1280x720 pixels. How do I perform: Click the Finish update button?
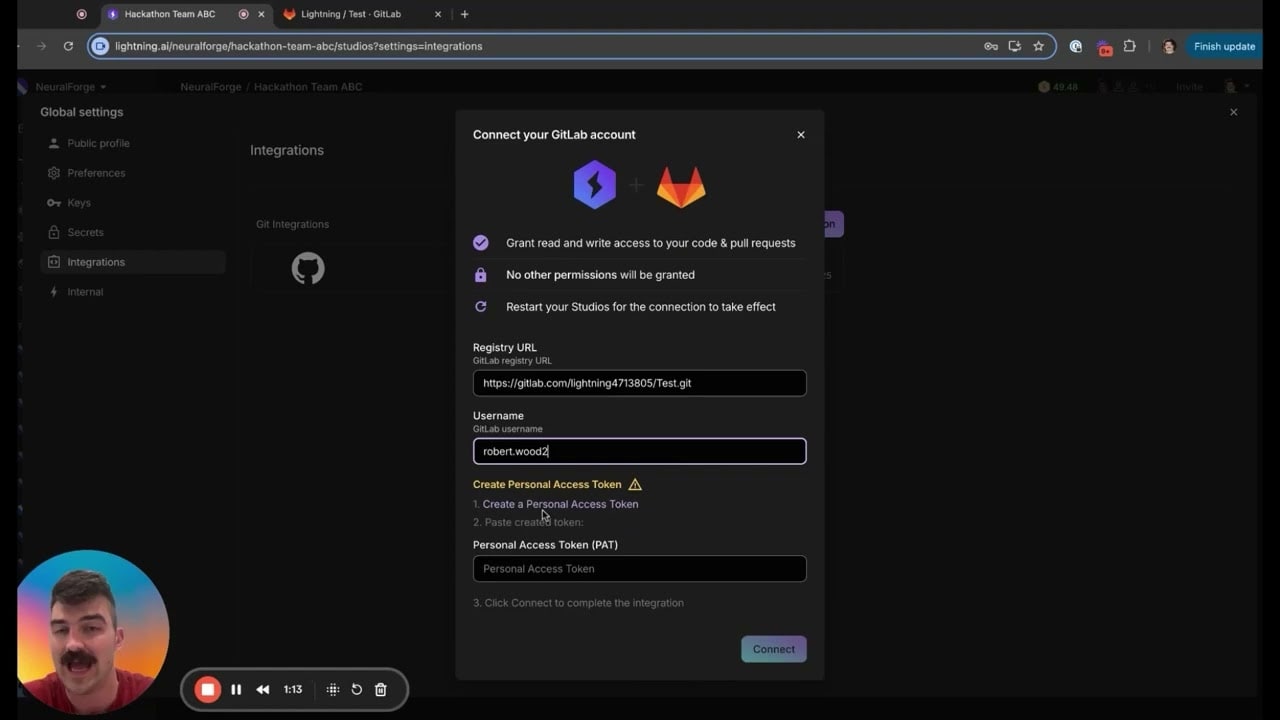pos(1224,46)
